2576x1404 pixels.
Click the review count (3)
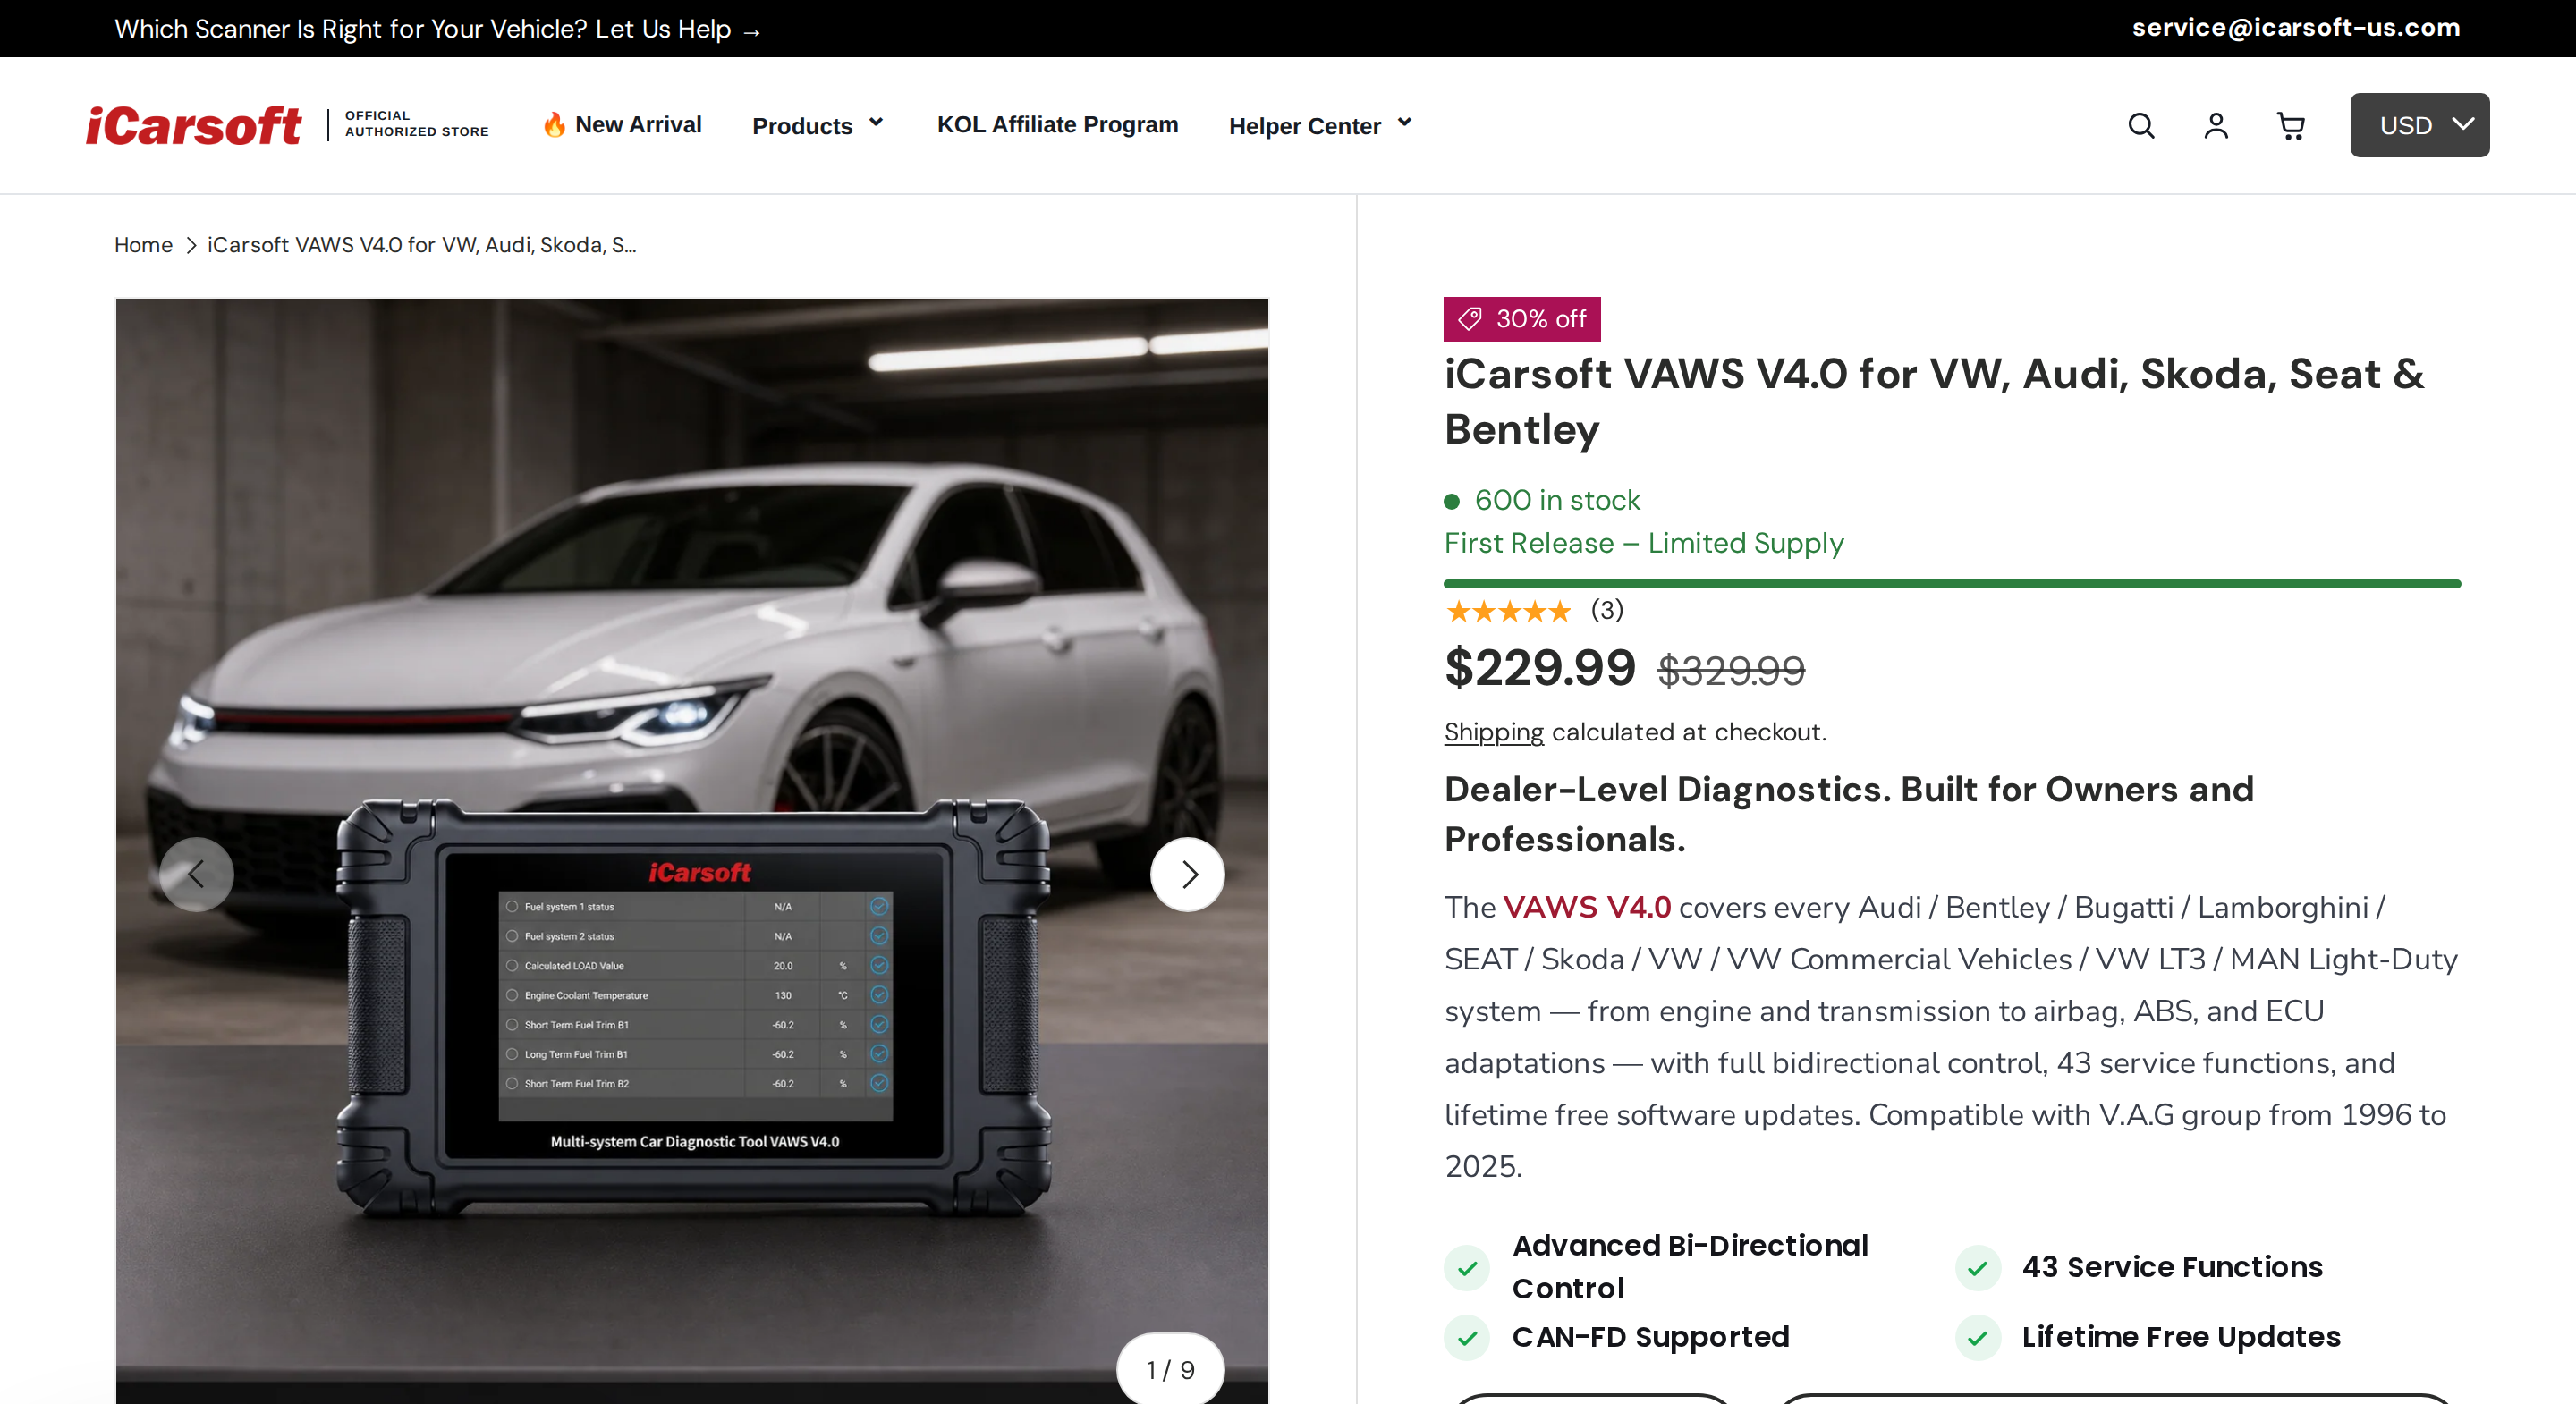pos(1607,610)
